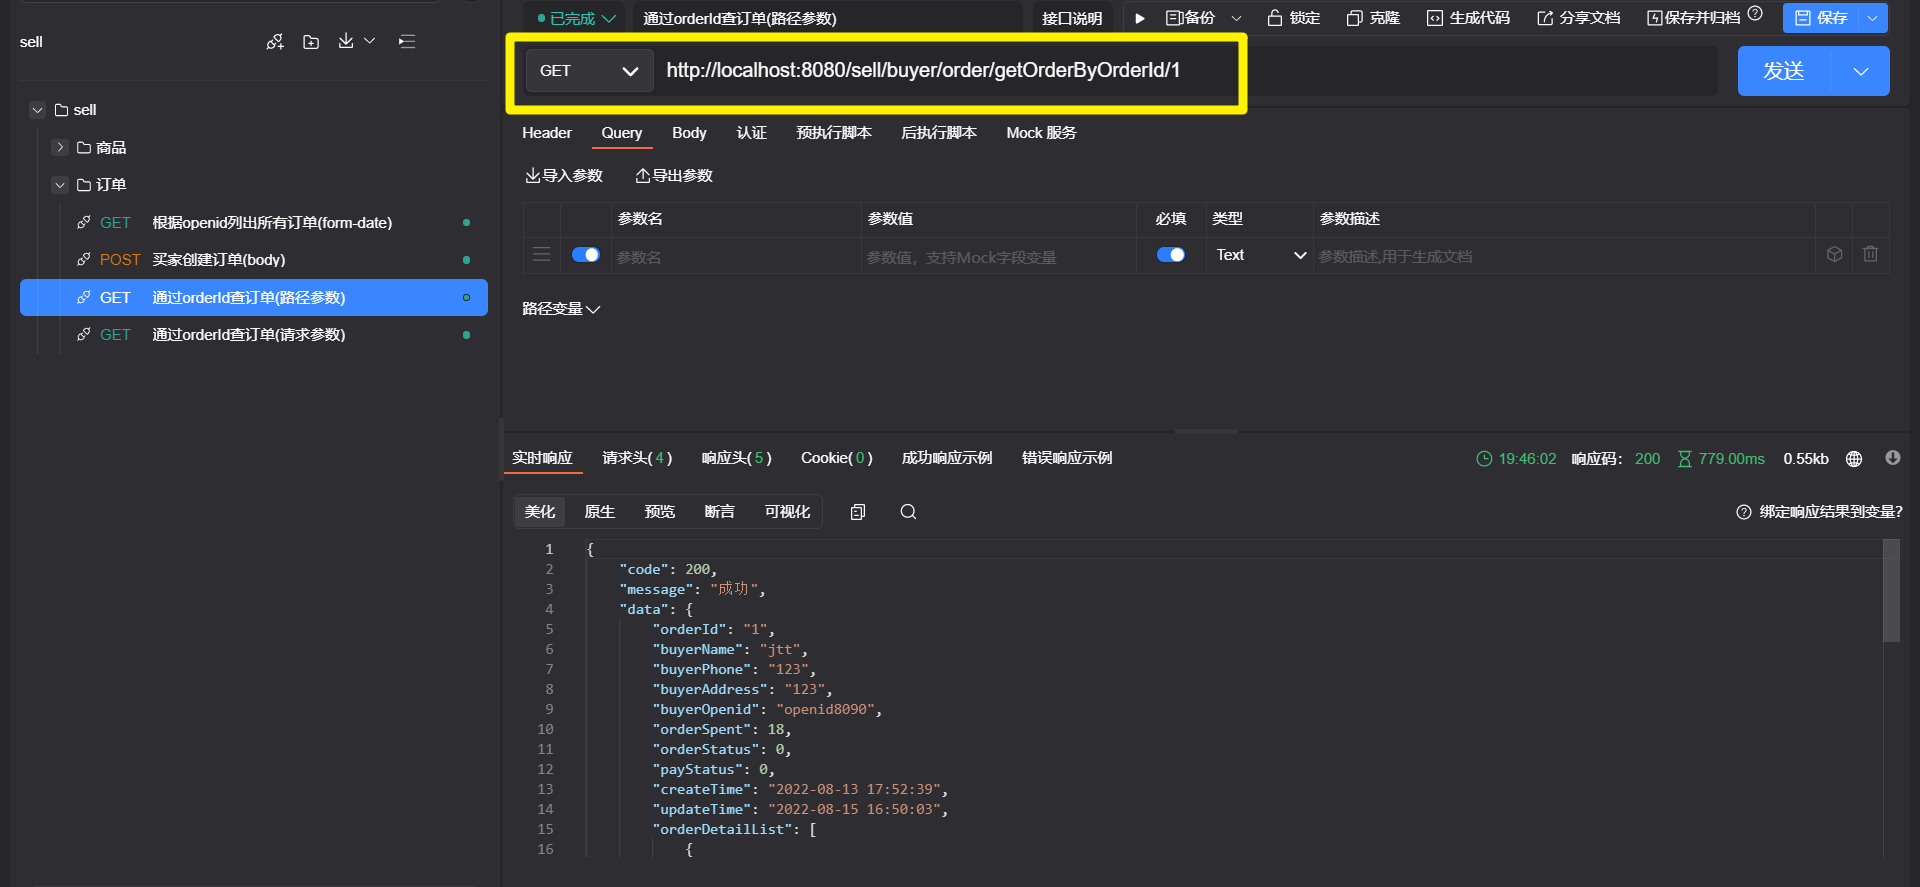Expand the 商品 folder
This screenshot has width=1920, height=887.
(x=60, y=147)
